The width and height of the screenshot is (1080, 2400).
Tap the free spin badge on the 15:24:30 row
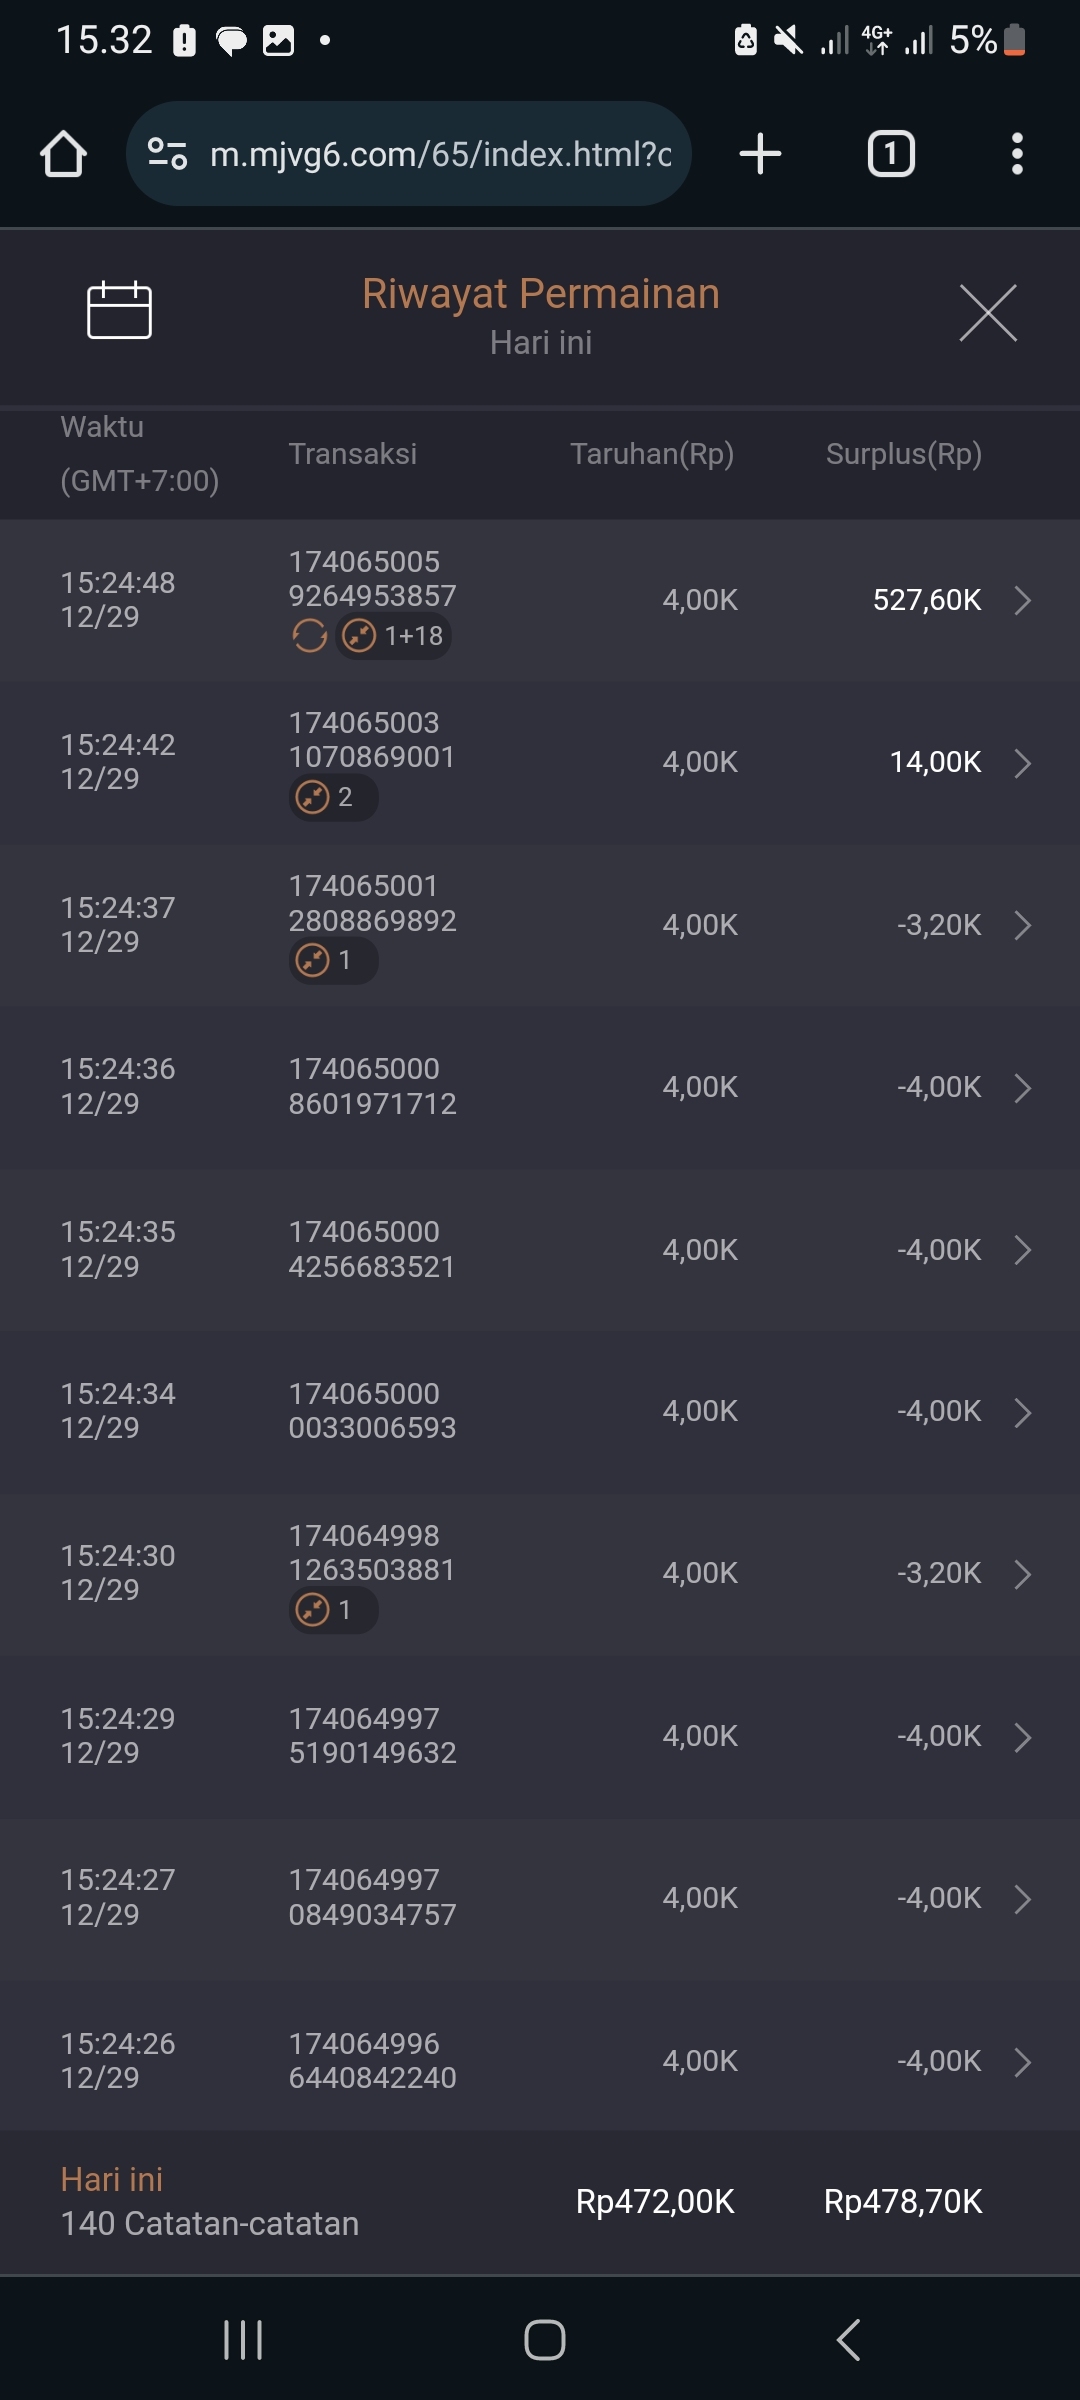pyautogui.click(x=333, y=1610)
